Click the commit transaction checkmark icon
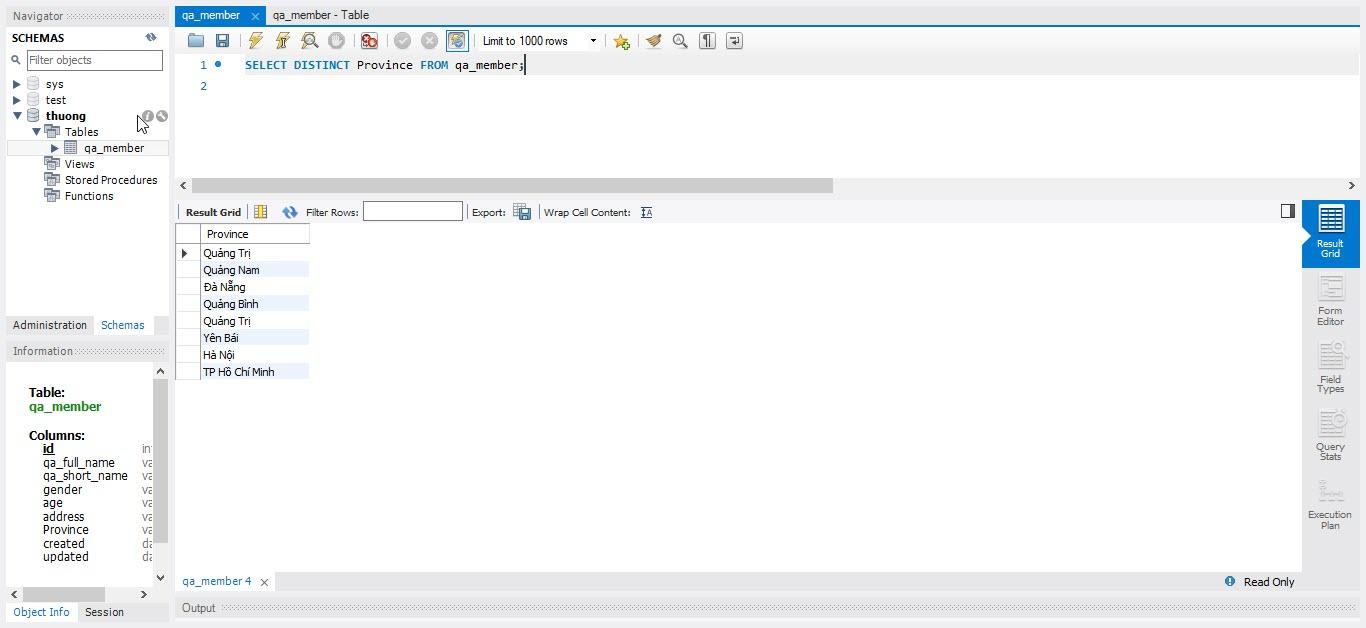Viewport: 1366px width, 628px height. 402,41
